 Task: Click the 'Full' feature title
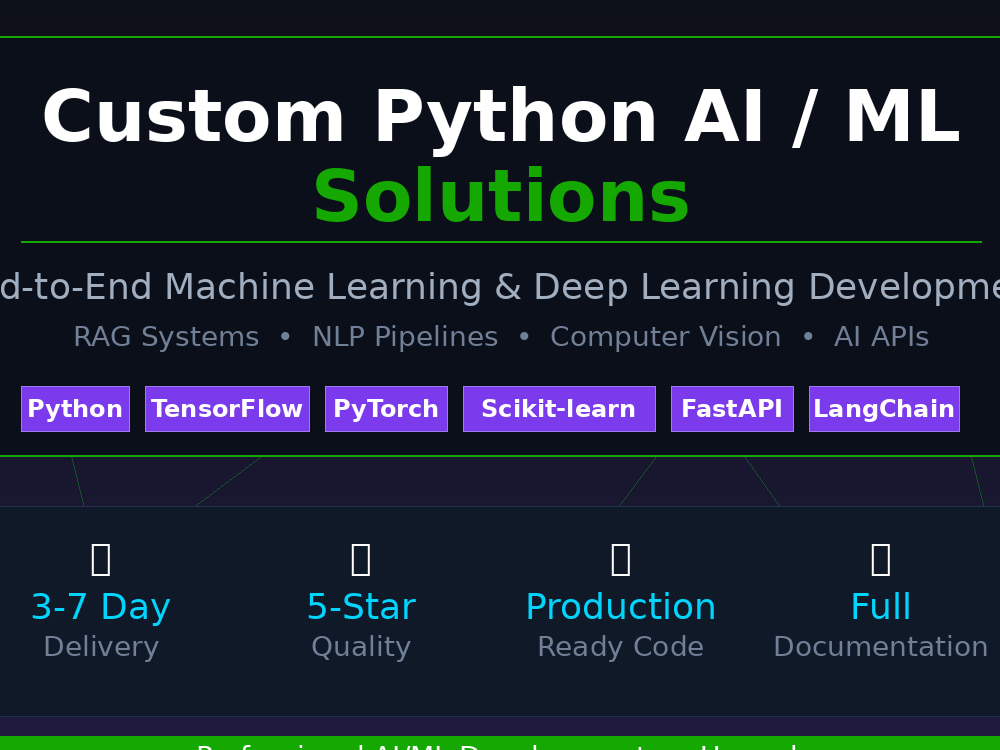881,607
